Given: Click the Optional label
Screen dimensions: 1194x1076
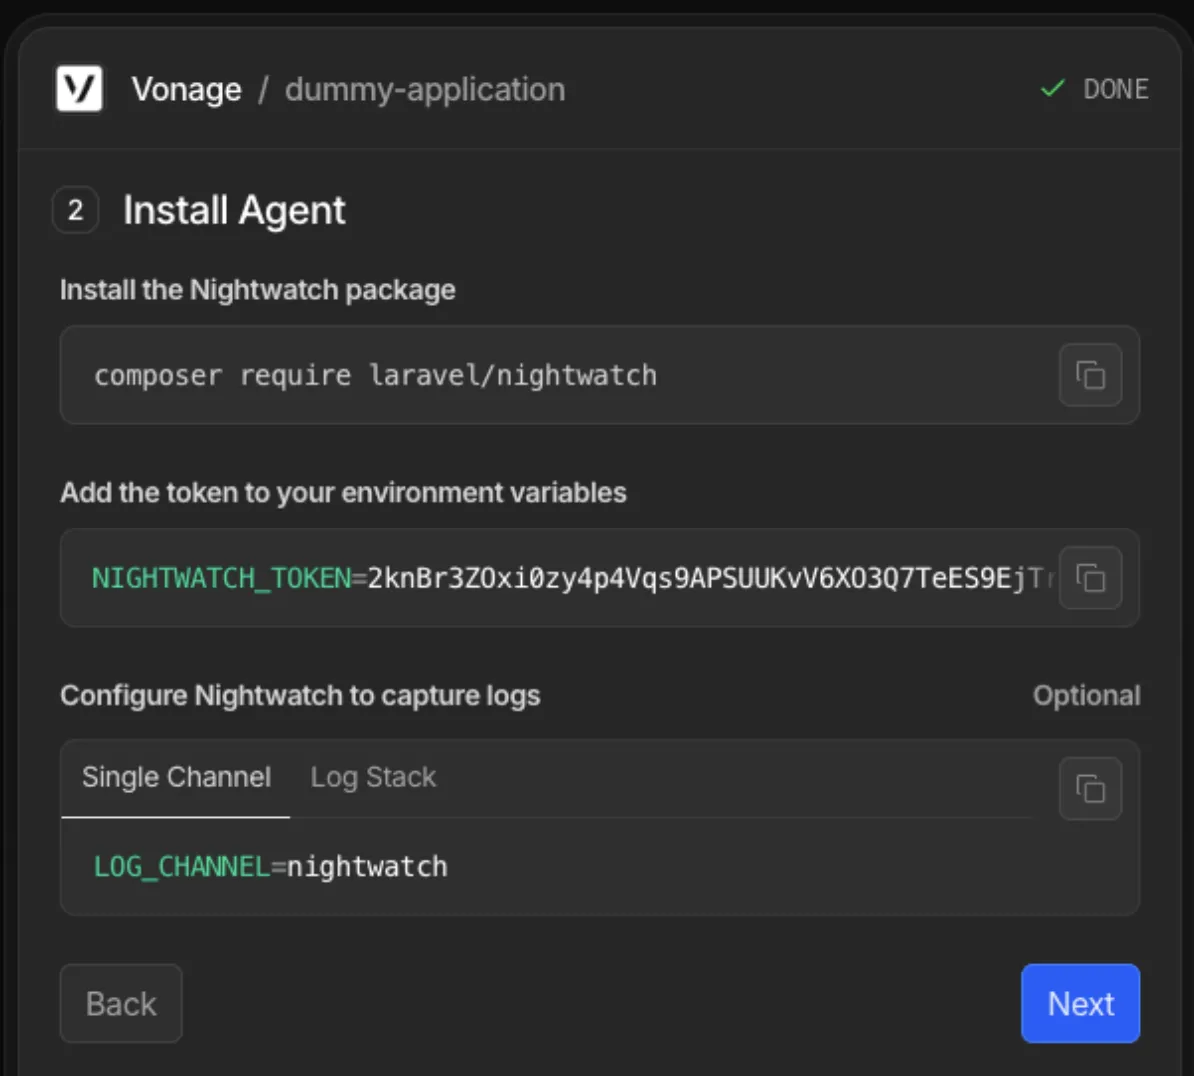Looking at the screenshot, I should (1087, 695).
